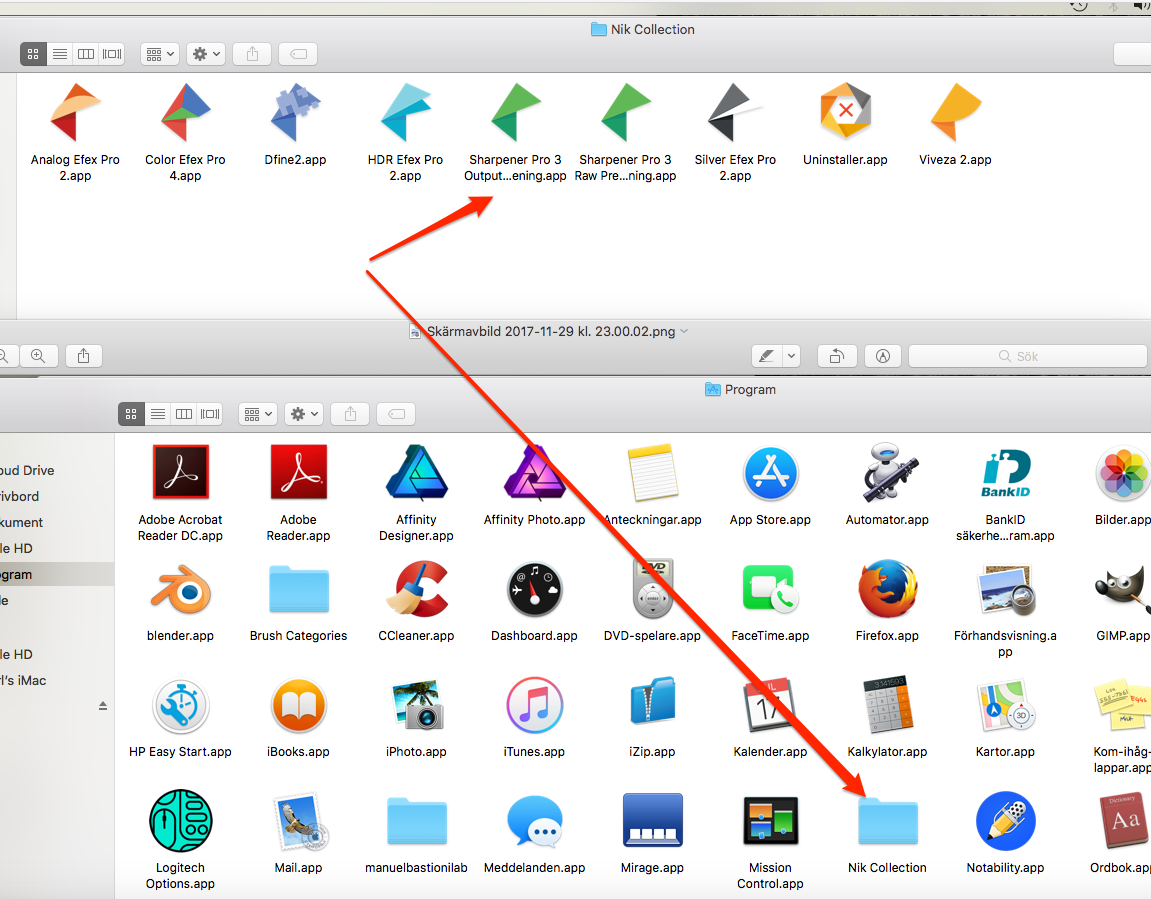1151x899 pixels.
Task: Select Sharpener Pro 3 Output Sharpening app
Action: [x=515, y=113]
